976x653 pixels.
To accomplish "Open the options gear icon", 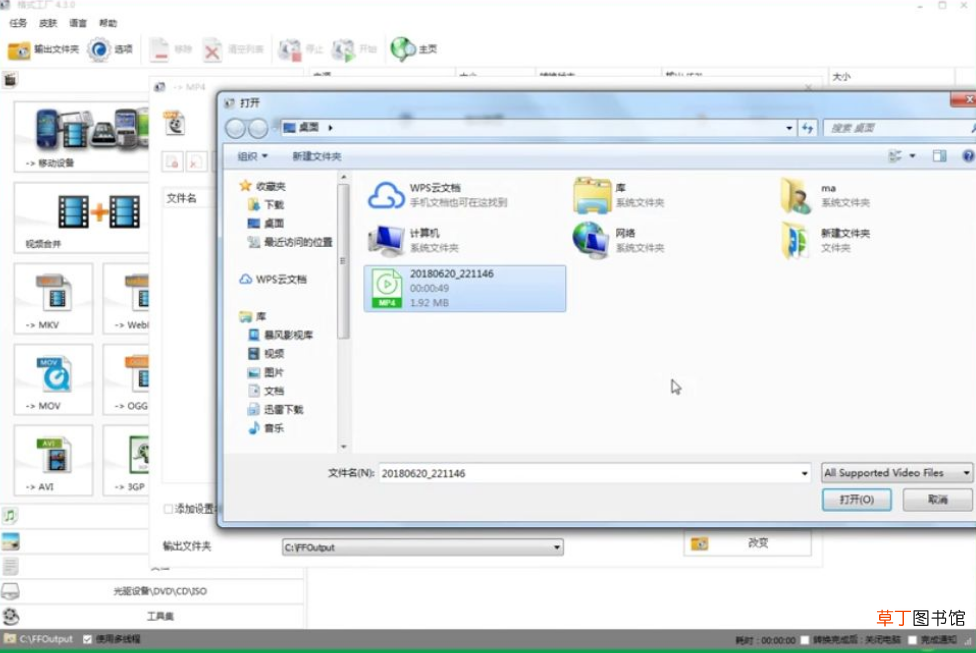I will point(98,49).
